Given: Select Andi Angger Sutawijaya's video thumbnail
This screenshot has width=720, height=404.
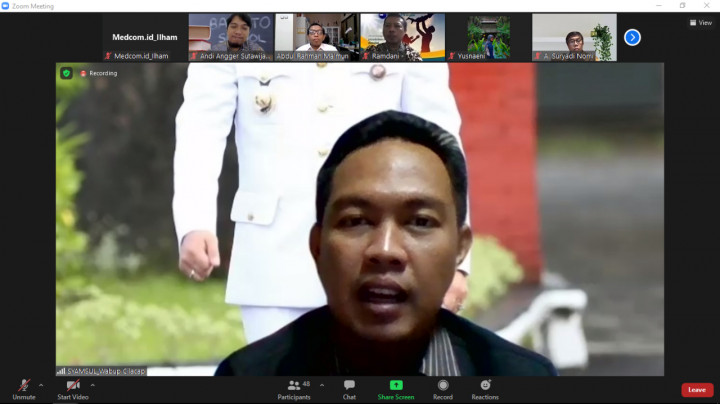Looking at the screenshot, I should tap(231, 37).
